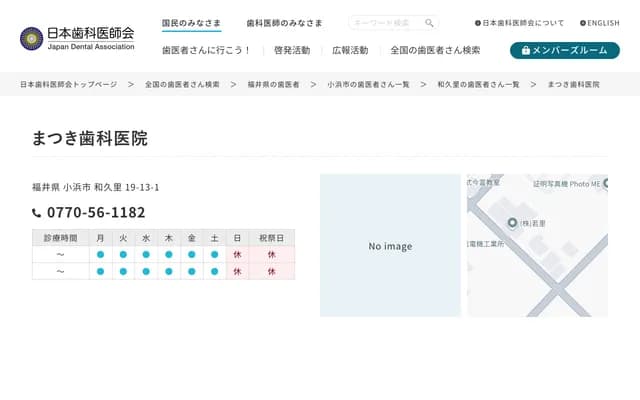Go to 日本歯科医師会トップページ breadcrumb
This screenshot has width=640, height=400.
pyautogui.click(x=68, y=85)
